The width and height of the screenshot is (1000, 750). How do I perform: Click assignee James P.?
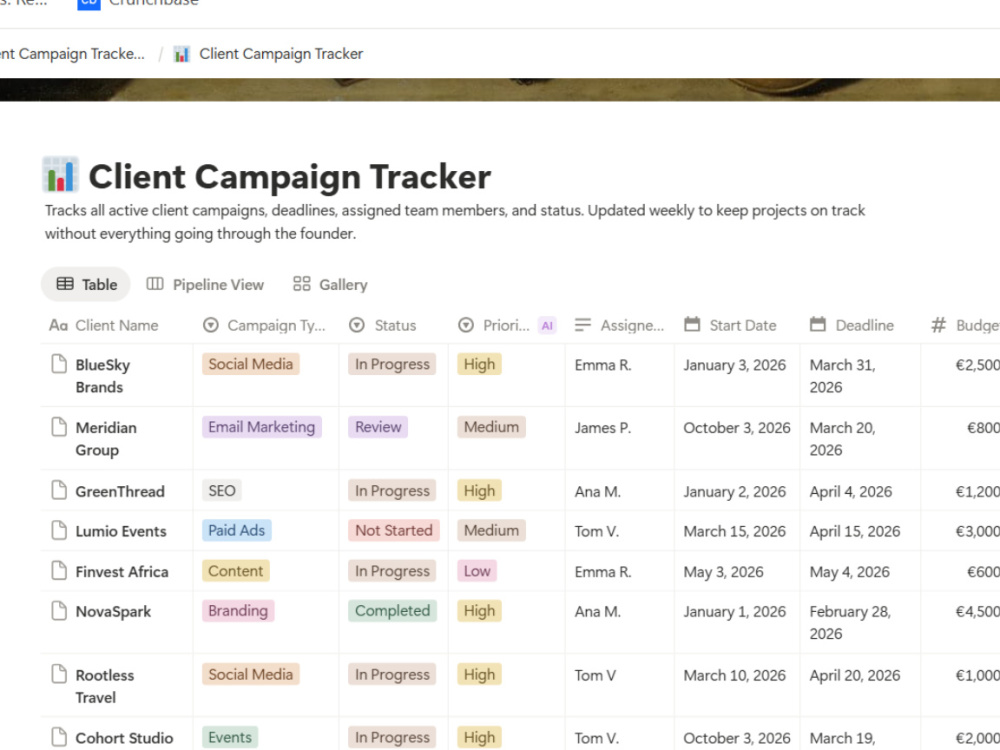603,428
